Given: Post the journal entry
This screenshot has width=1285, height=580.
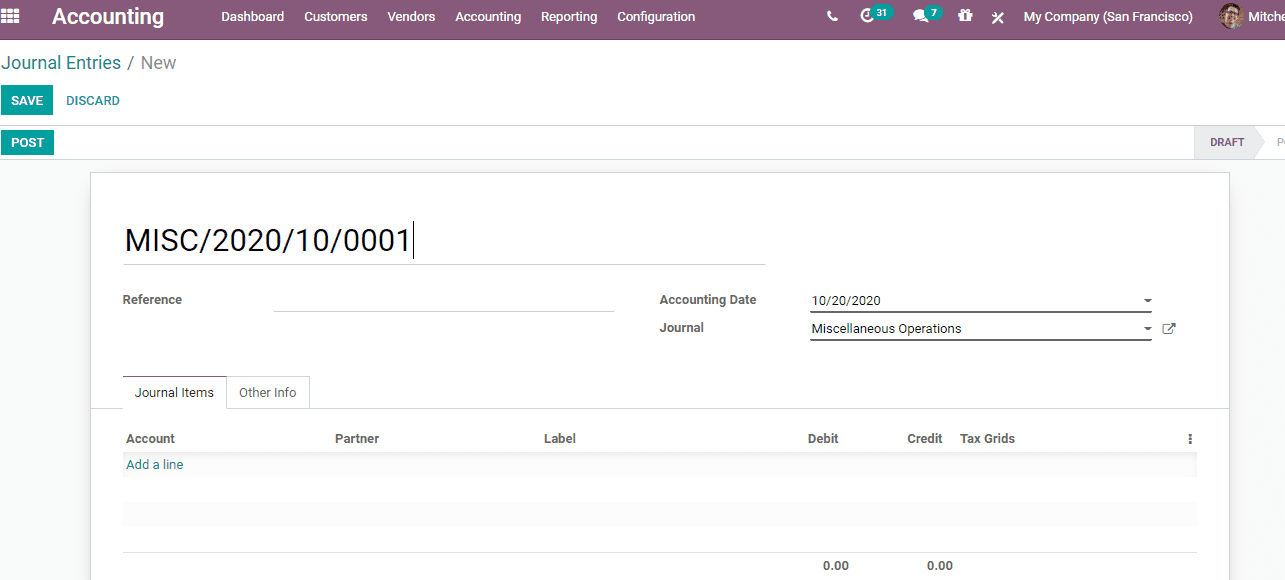Looking at the screenshot, I should point(27,142).
